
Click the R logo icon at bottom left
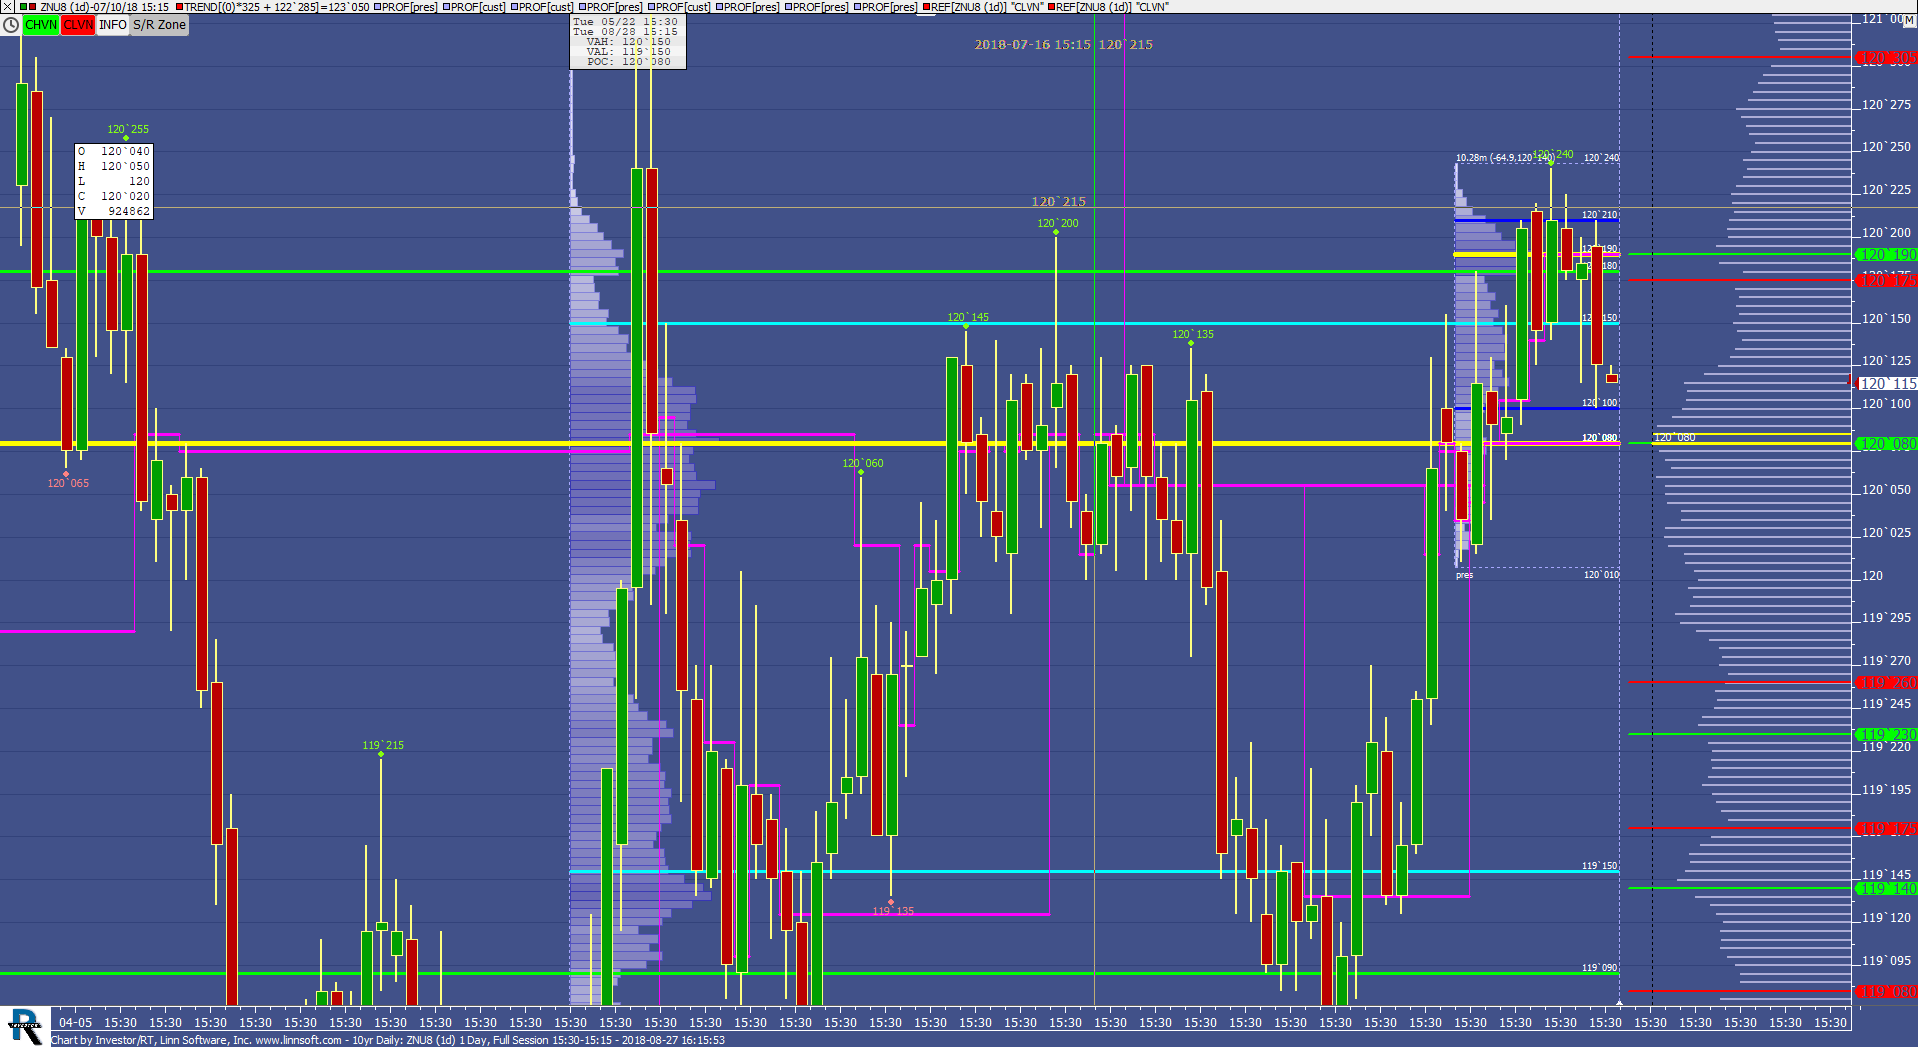[x=25, y=1027]
